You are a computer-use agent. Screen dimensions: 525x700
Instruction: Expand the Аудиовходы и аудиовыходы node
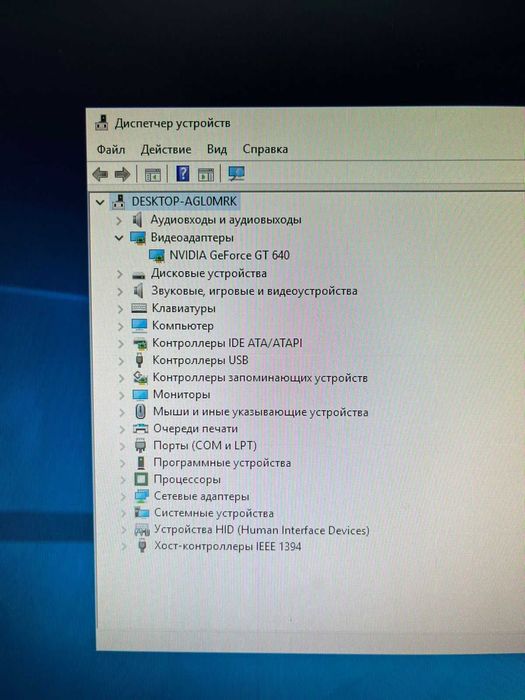coord(119,220)
